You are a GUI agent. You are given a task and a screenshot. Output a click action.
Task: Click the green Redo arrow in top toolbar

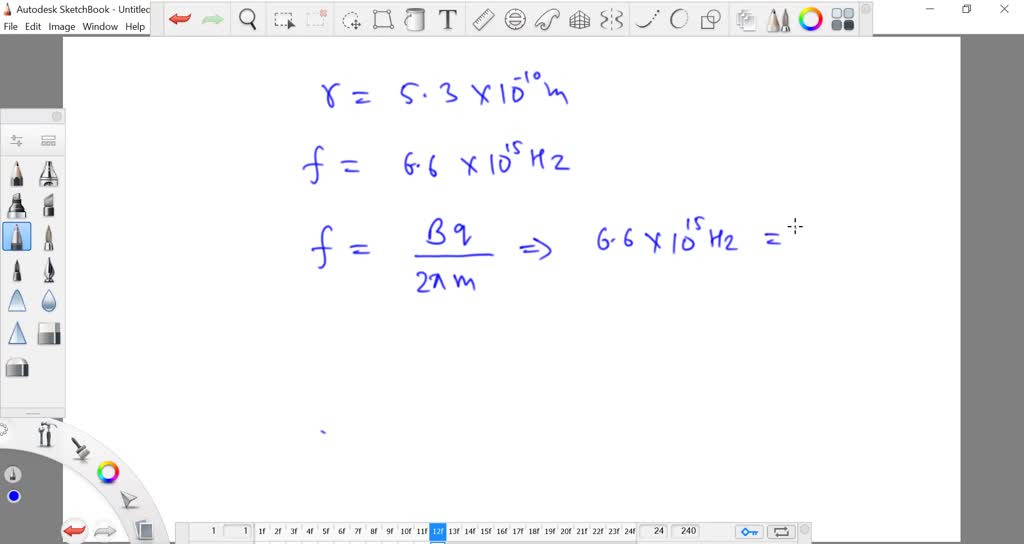click(212, 20)
